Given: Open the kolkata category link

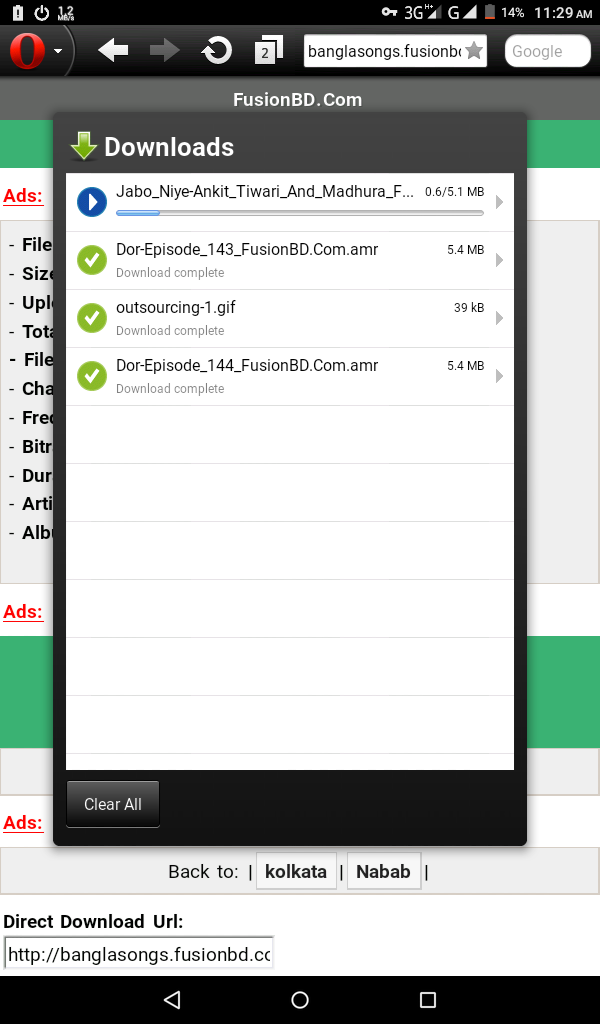Looking at the screenshot, I should coord(296,871).
